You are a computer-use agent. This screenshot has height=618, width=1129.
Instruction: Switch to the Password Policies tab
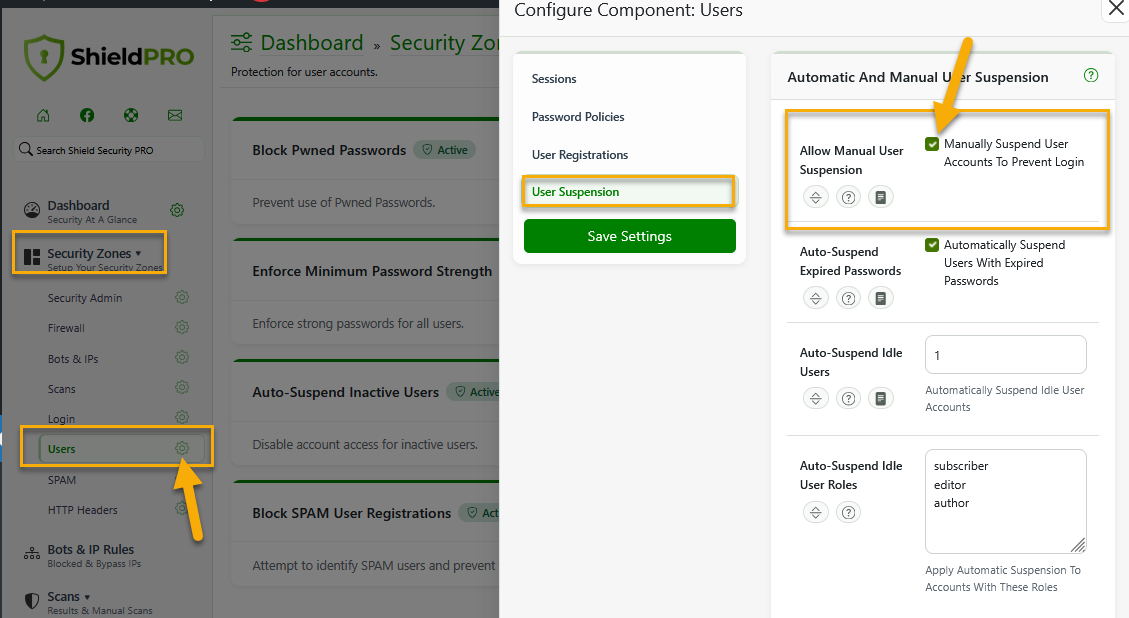(x=578, y=117)
